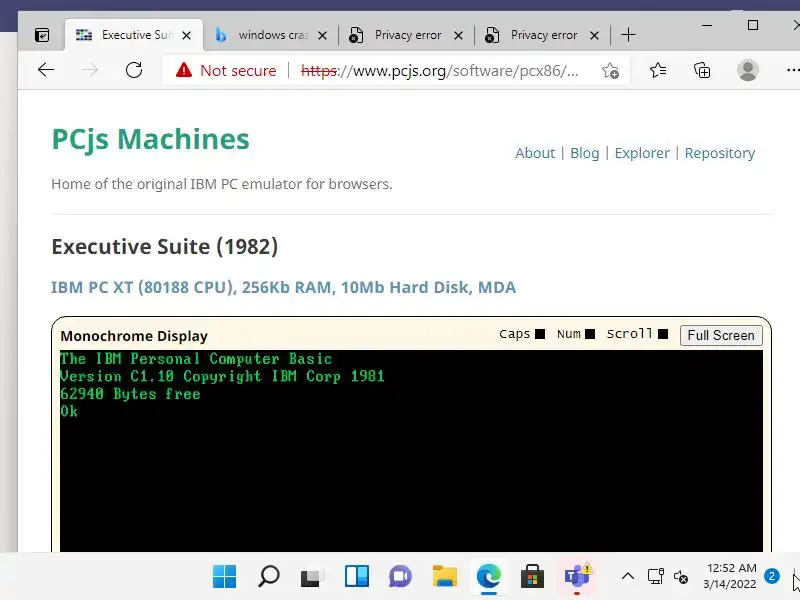Click inside the monochrome emulator screen
The height and width of the screenshot is (600, 800).
pos(411,451)
